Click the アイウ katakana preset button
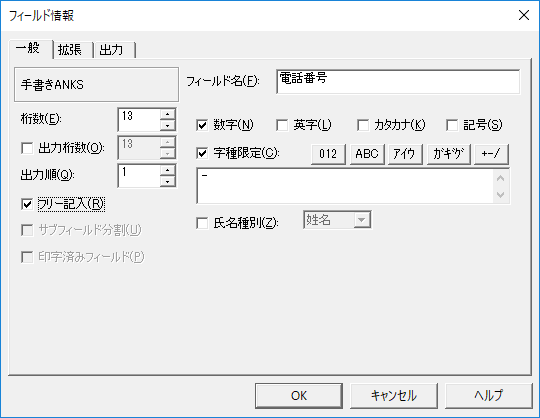 (x=405, y=154)
